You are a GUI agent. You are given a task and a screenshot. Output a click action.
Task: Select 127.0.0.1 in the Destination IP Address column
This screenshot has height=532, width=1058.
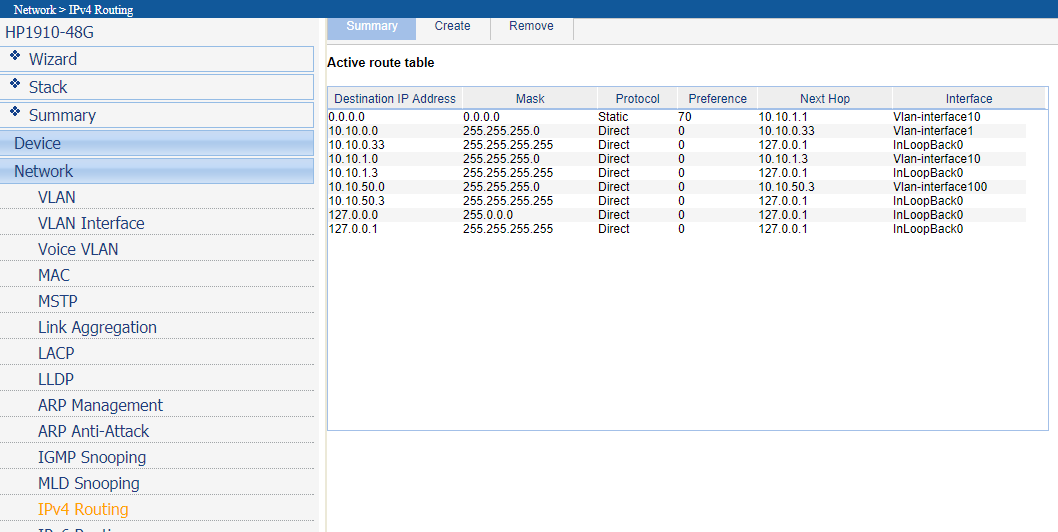click(354, 229)
